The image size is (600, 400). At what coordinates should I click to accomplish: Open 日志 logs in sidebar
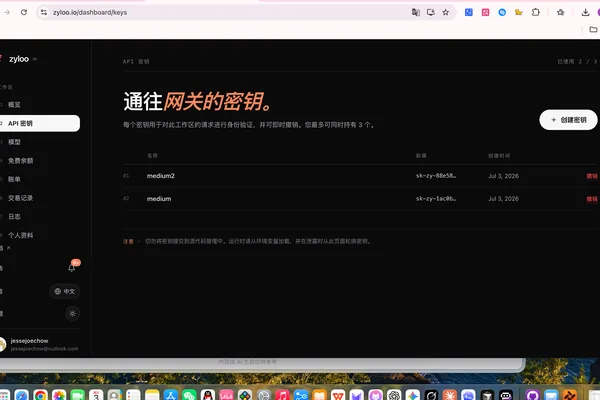coord(14,217)
